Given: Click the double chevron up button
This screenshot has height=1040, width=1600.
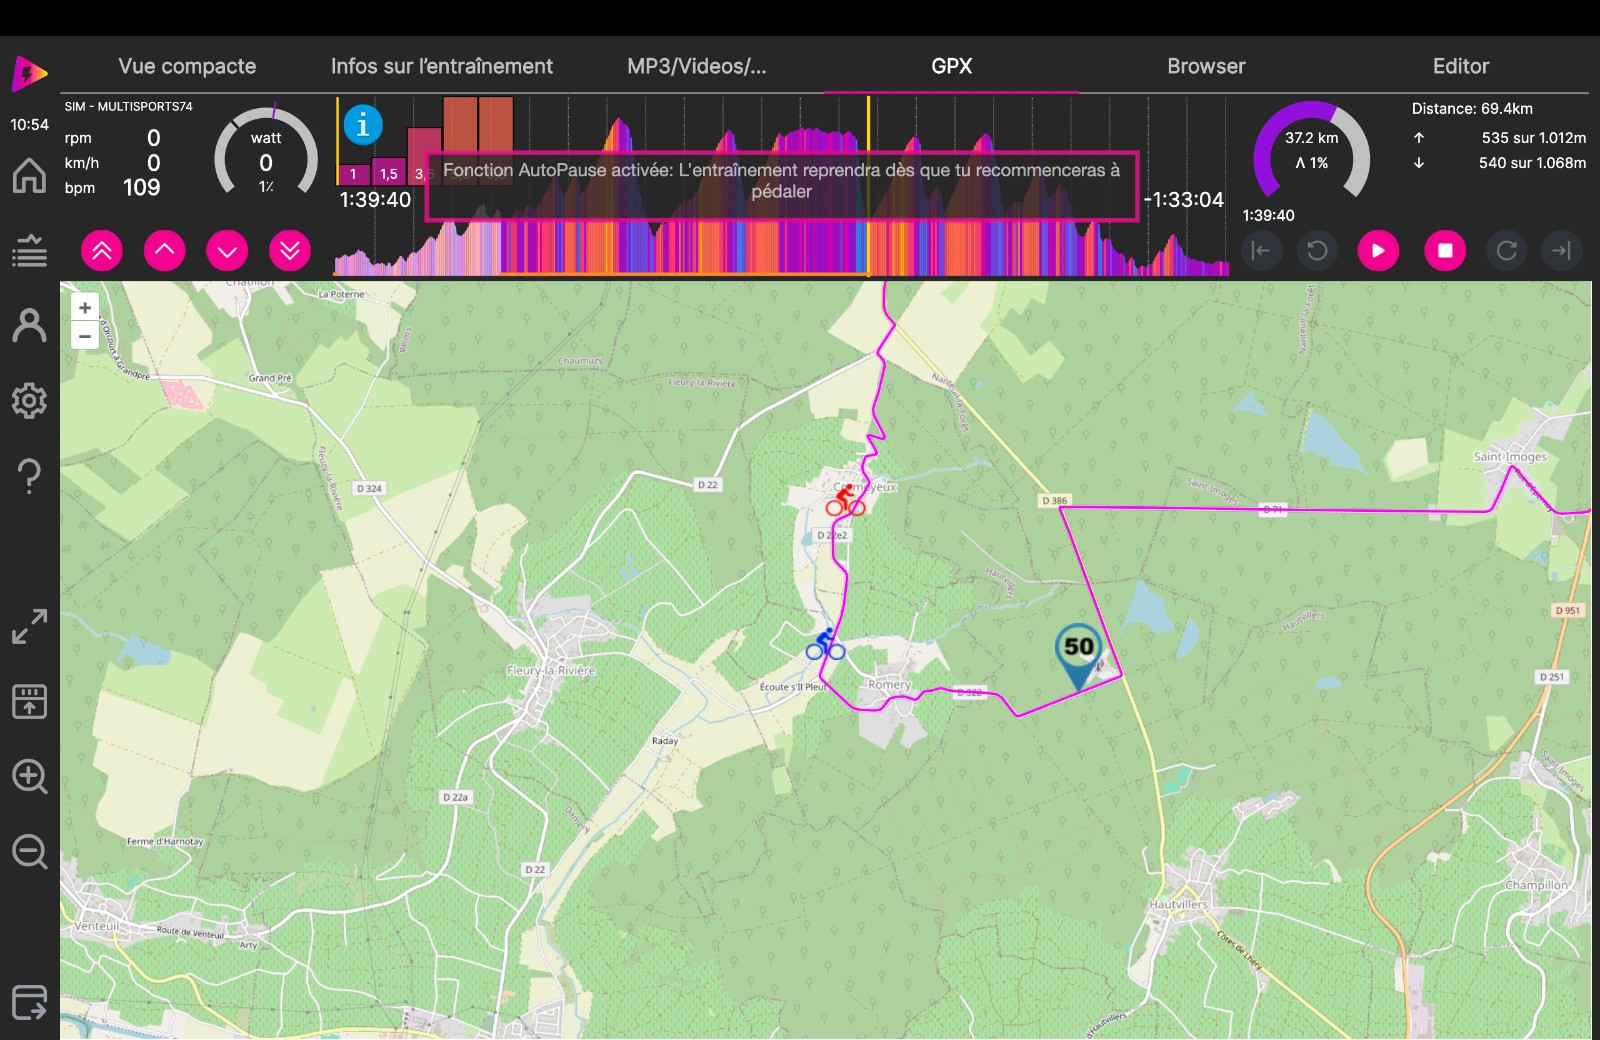Looking at the screenshot, I should 102,251.
